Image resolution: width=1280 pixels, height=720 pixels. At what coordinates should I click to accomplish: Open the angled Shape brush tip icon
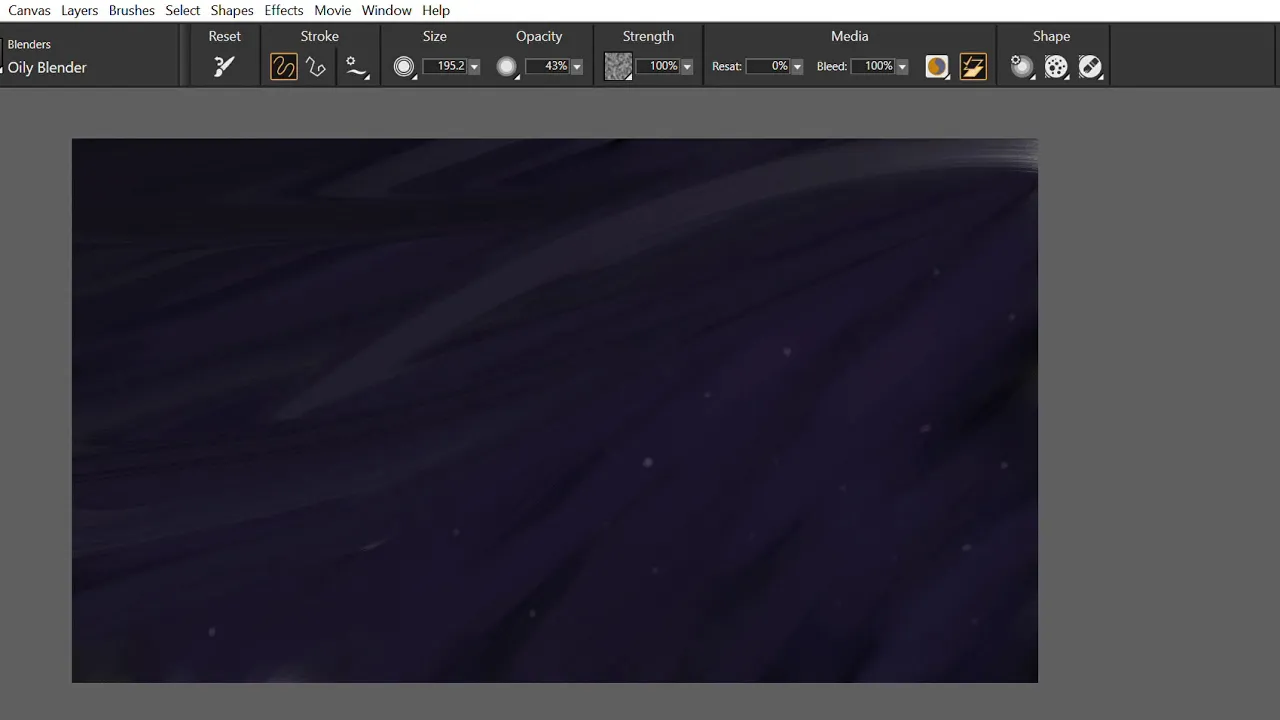pos(1090,67)
